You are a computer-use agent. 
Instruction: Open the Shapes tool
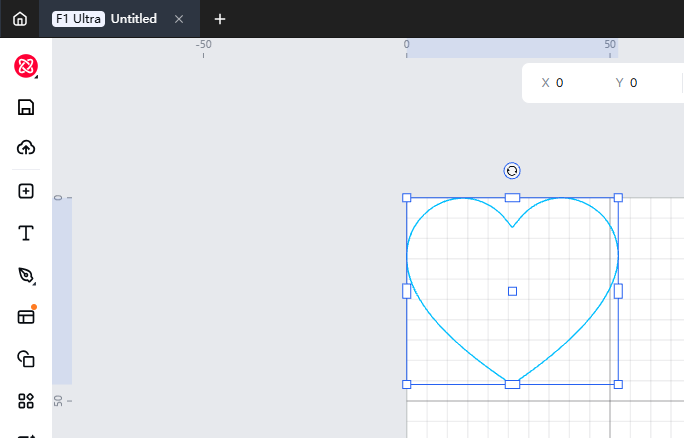point(26,359)
